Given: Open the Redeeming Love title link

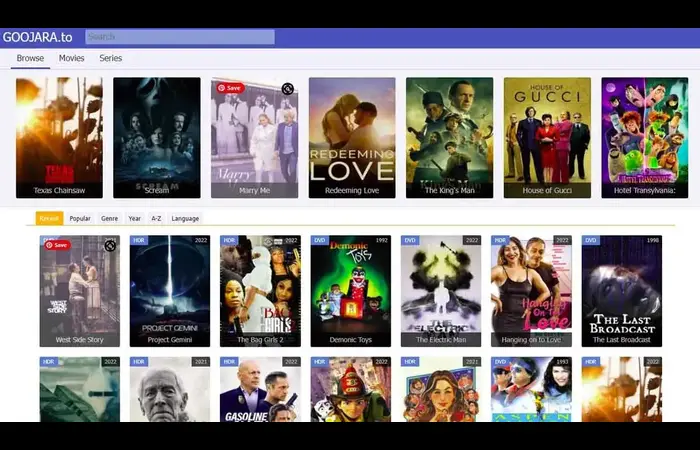Looking at the screenshot, I should 352,190.
